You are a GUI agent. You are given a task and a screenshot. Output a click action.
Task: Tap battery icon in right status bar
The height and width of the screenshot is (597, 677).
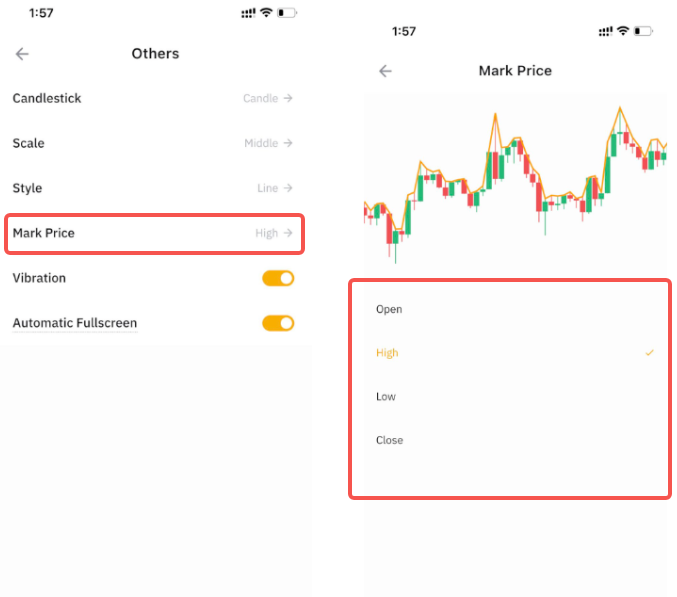point(645,31)
